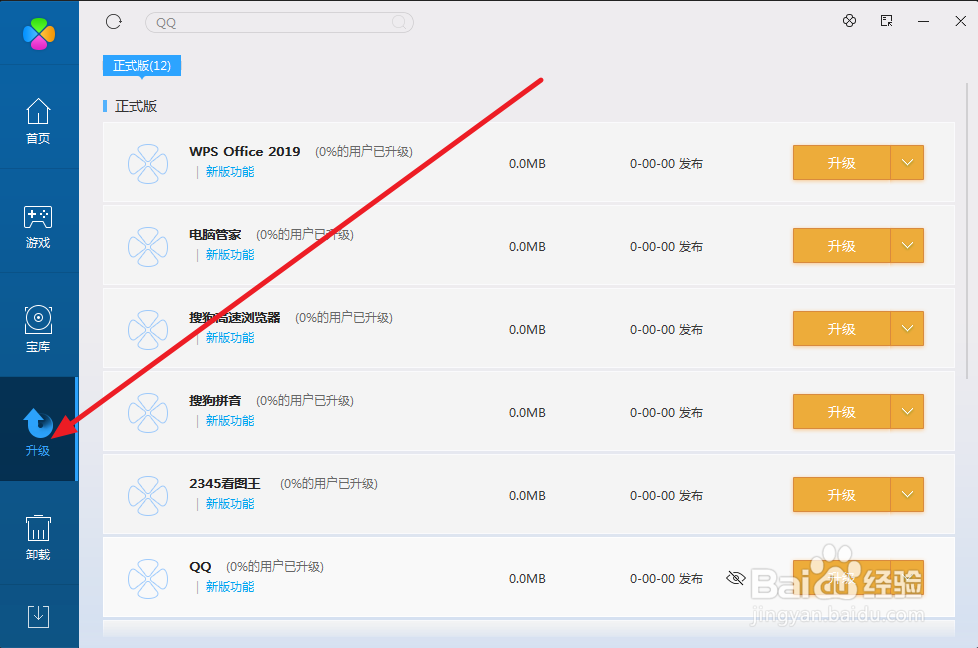Switch to the 正式版(12) tab
This screenshot has width=978, height=648.
coord(142,65)
